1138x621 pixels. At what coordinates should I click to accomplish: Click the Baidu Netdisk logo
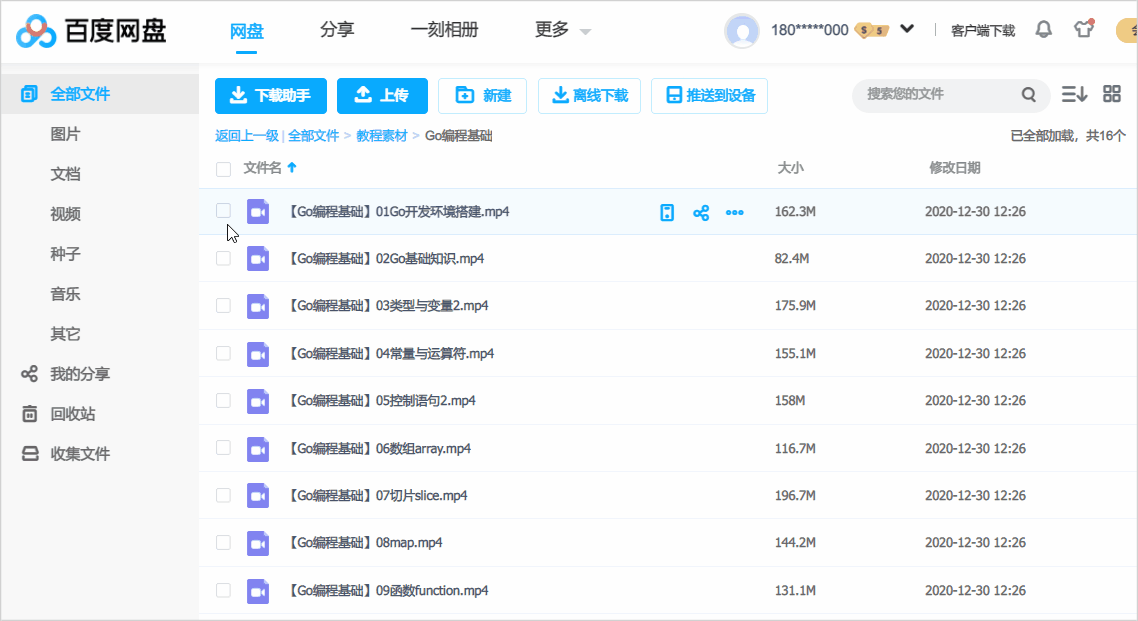[x=91, y=31]
